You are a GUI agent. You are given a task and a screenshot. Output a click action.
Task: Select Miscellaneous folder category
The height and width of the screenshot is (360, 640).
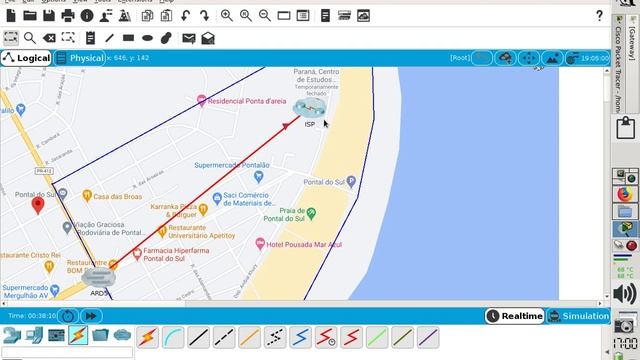pyautogui.click(x=100, y=336)
